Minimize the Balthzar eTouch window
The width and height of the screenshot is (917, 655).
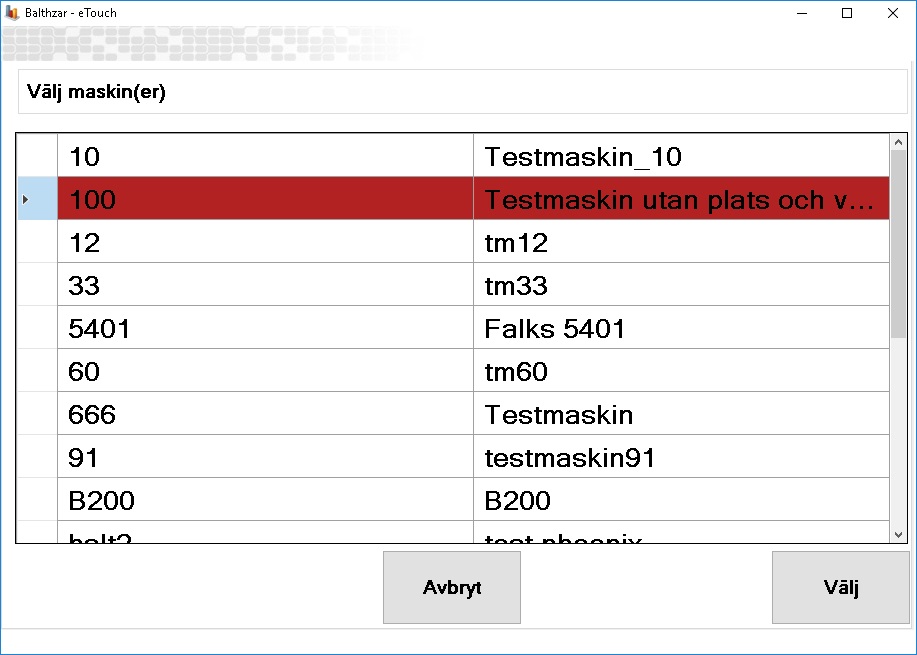pos(801,14)
